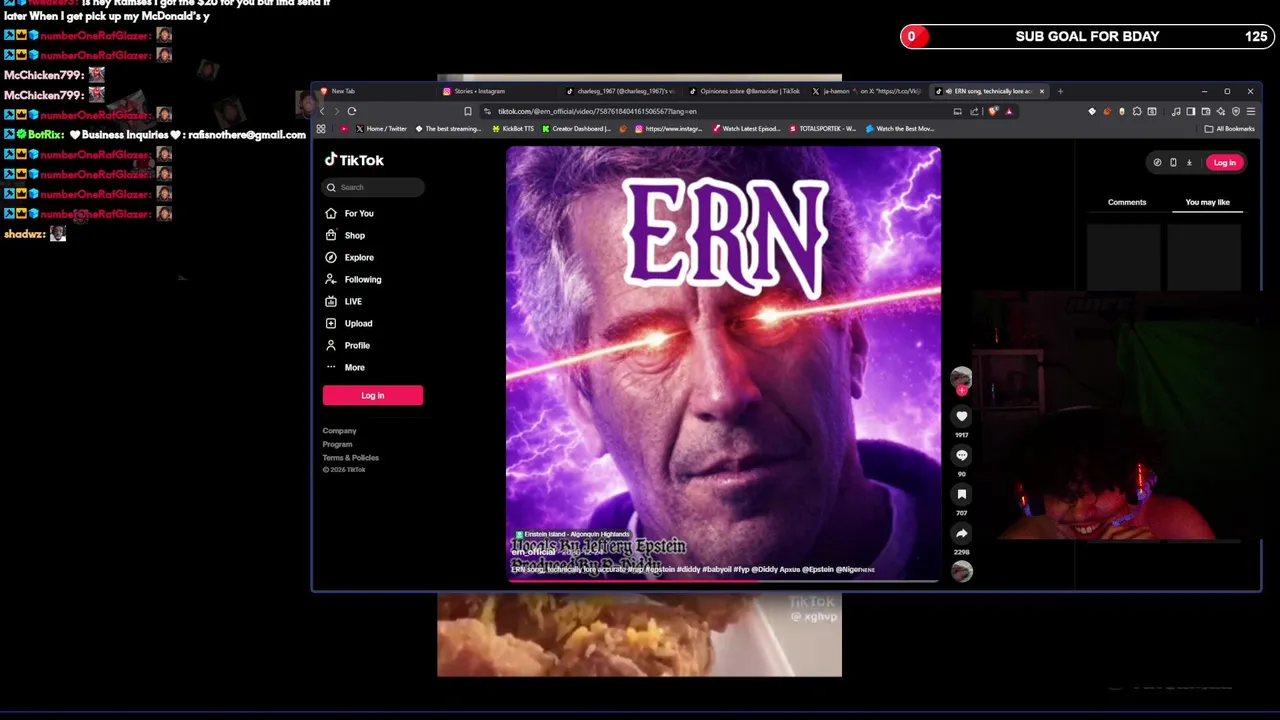The height and width of the screenshot is (720, 1280).
Task: Open the Company footer link
Action: coord(339,431)
